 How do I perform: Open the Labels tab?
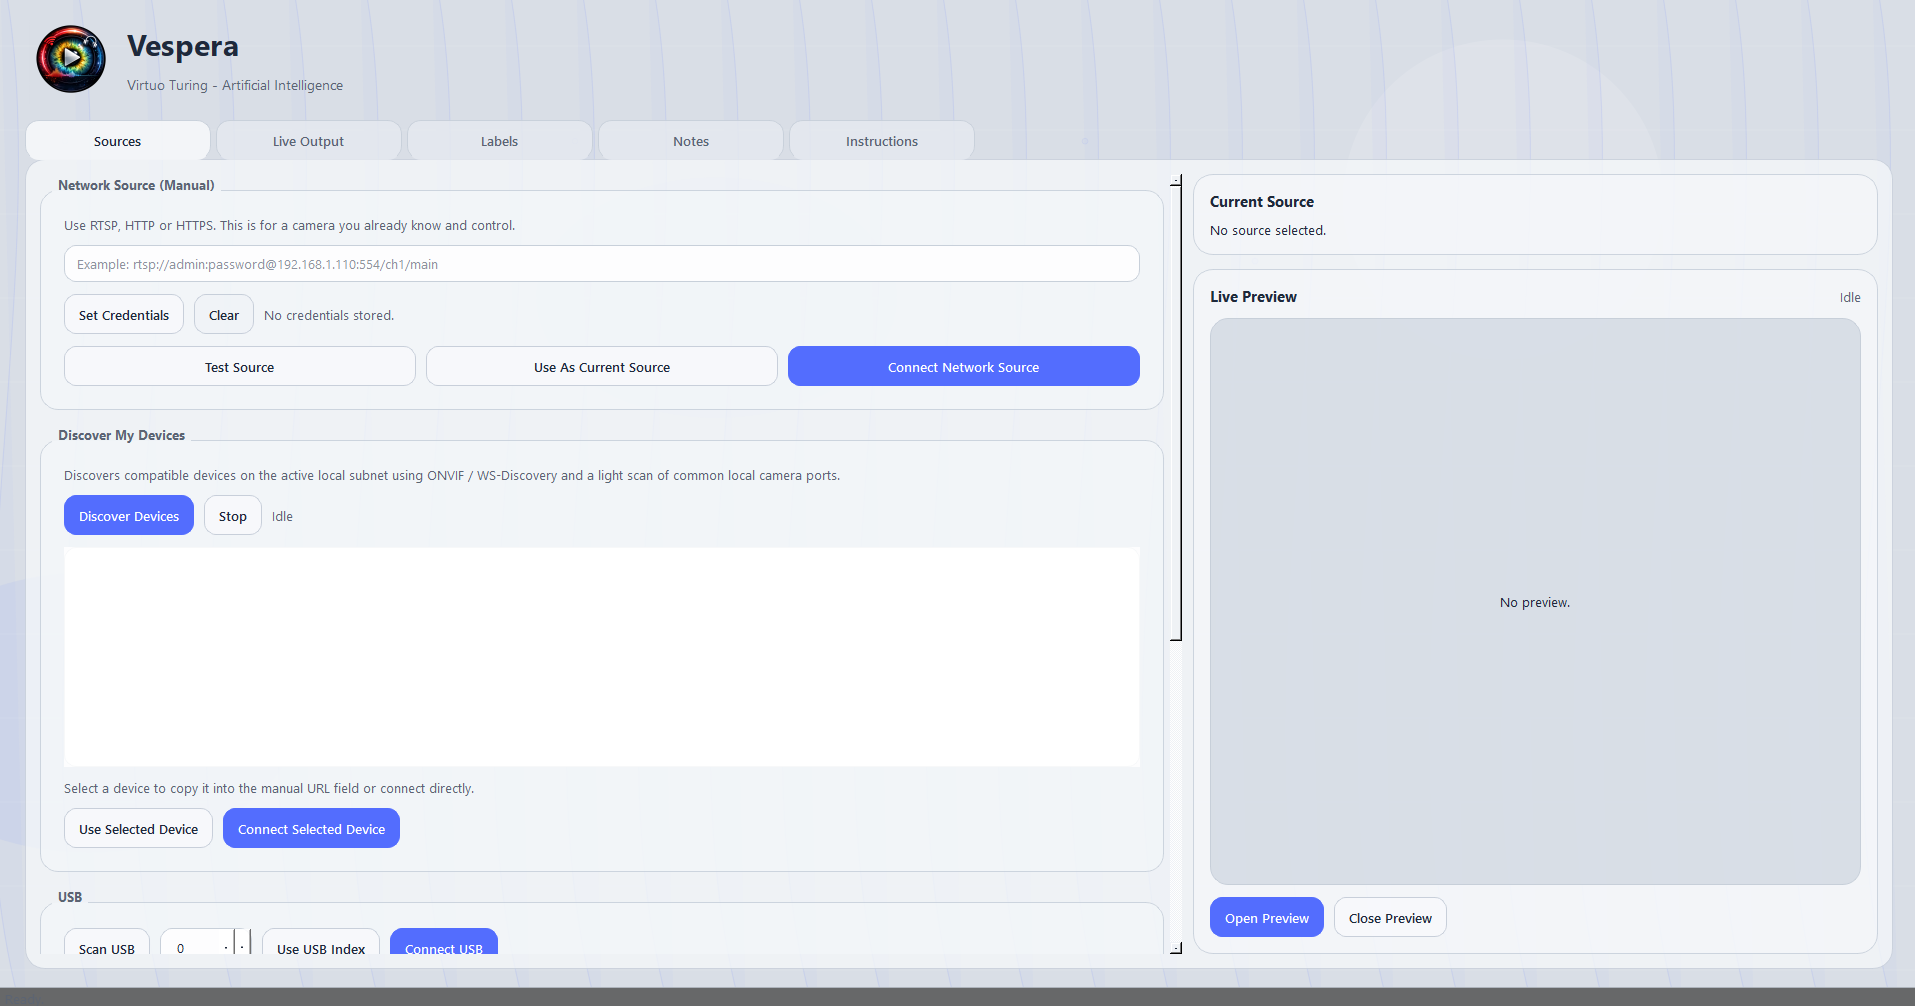click(499, 140)
